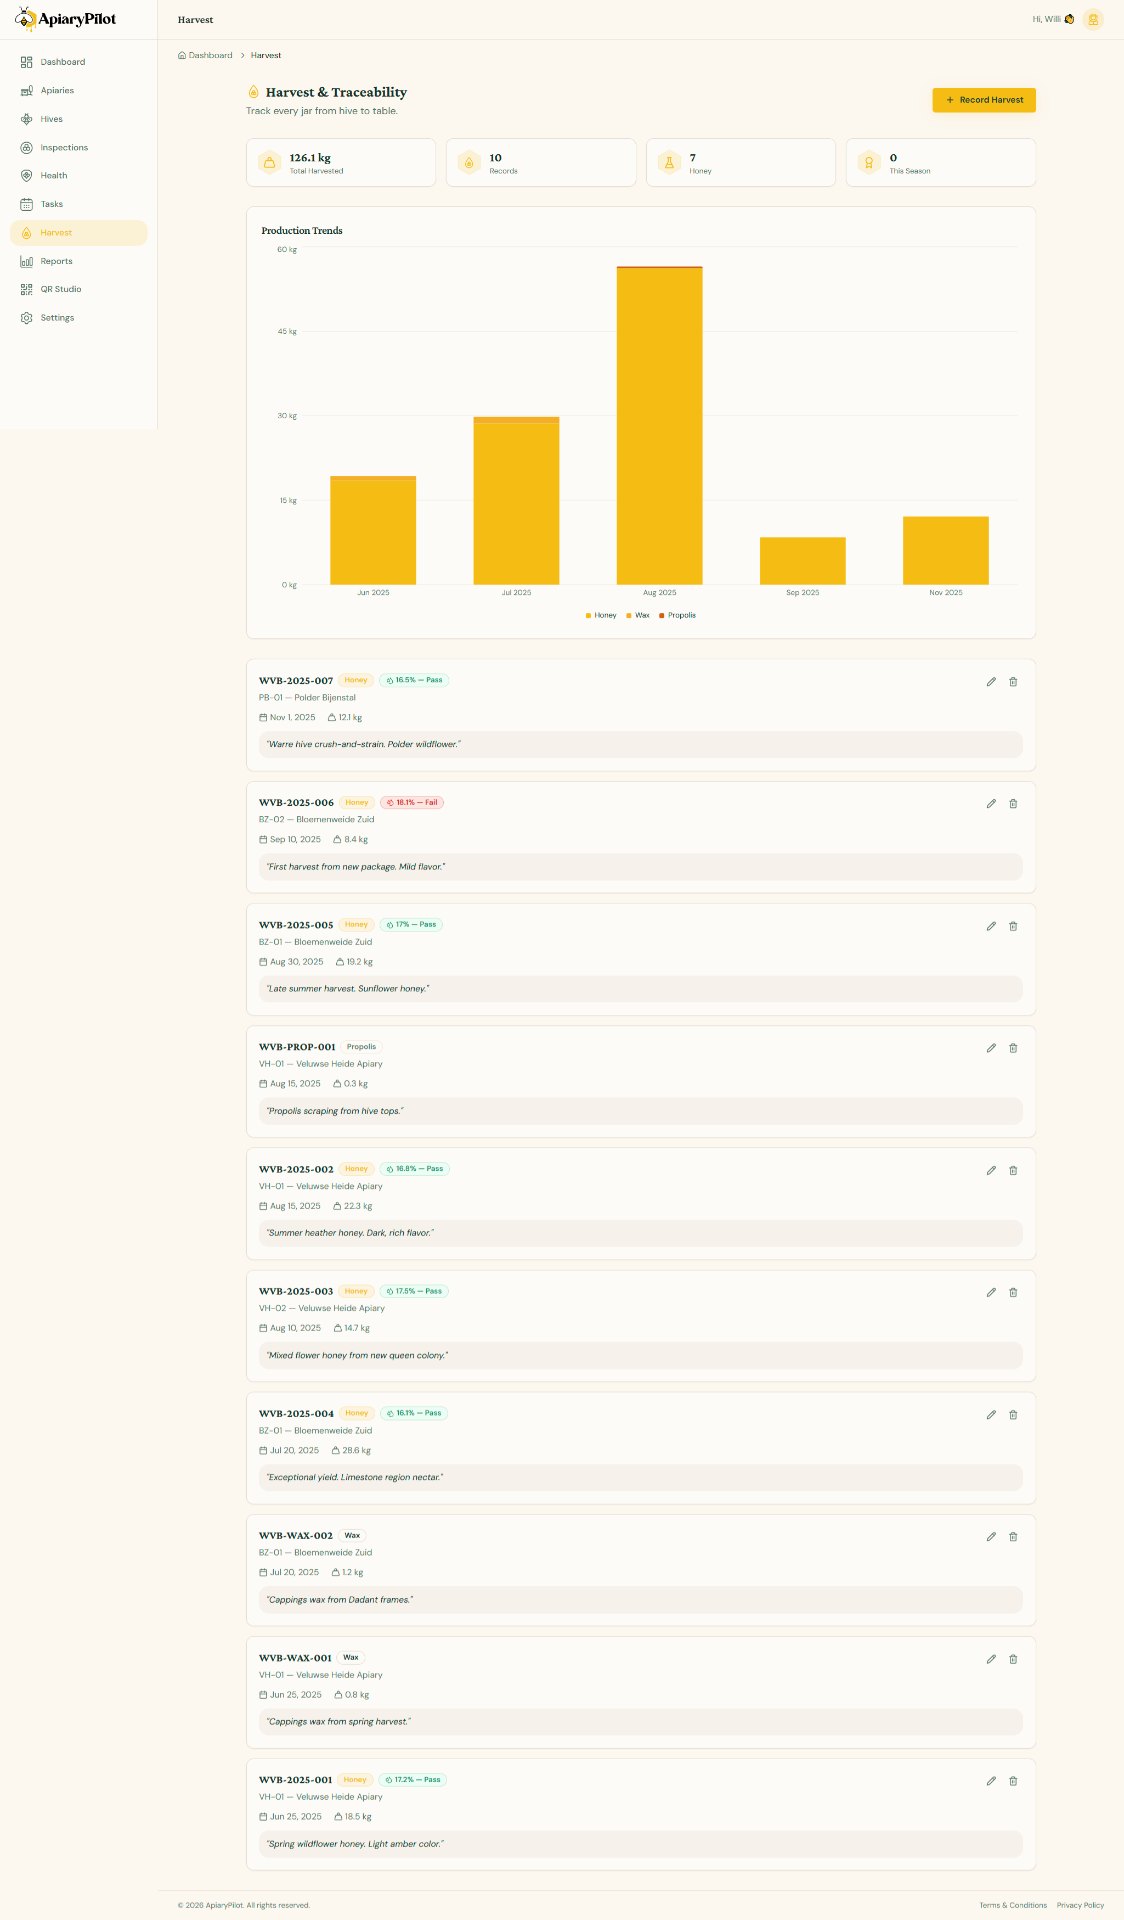Click the Honey badge on WVB-2025-001
The width and height of the screenshot is (1124, 1920).
pyautogui.click(x=355, y=1780)
